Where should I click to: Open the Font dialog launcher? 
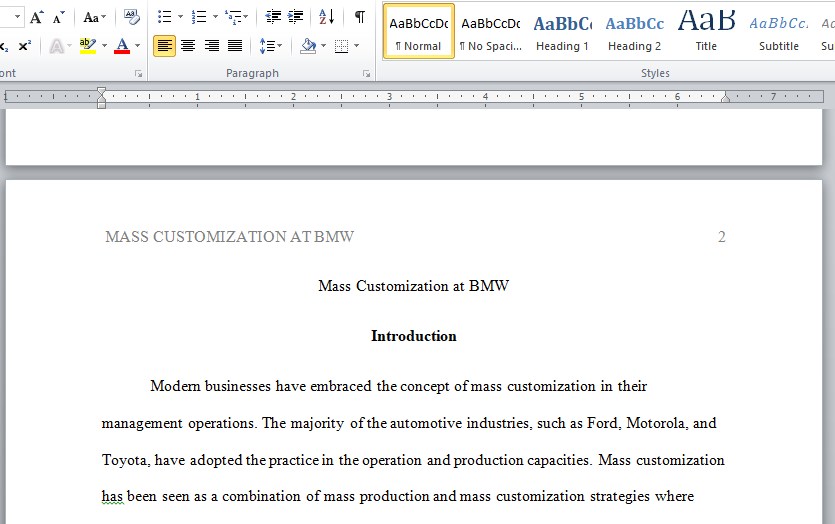(138, 74)
